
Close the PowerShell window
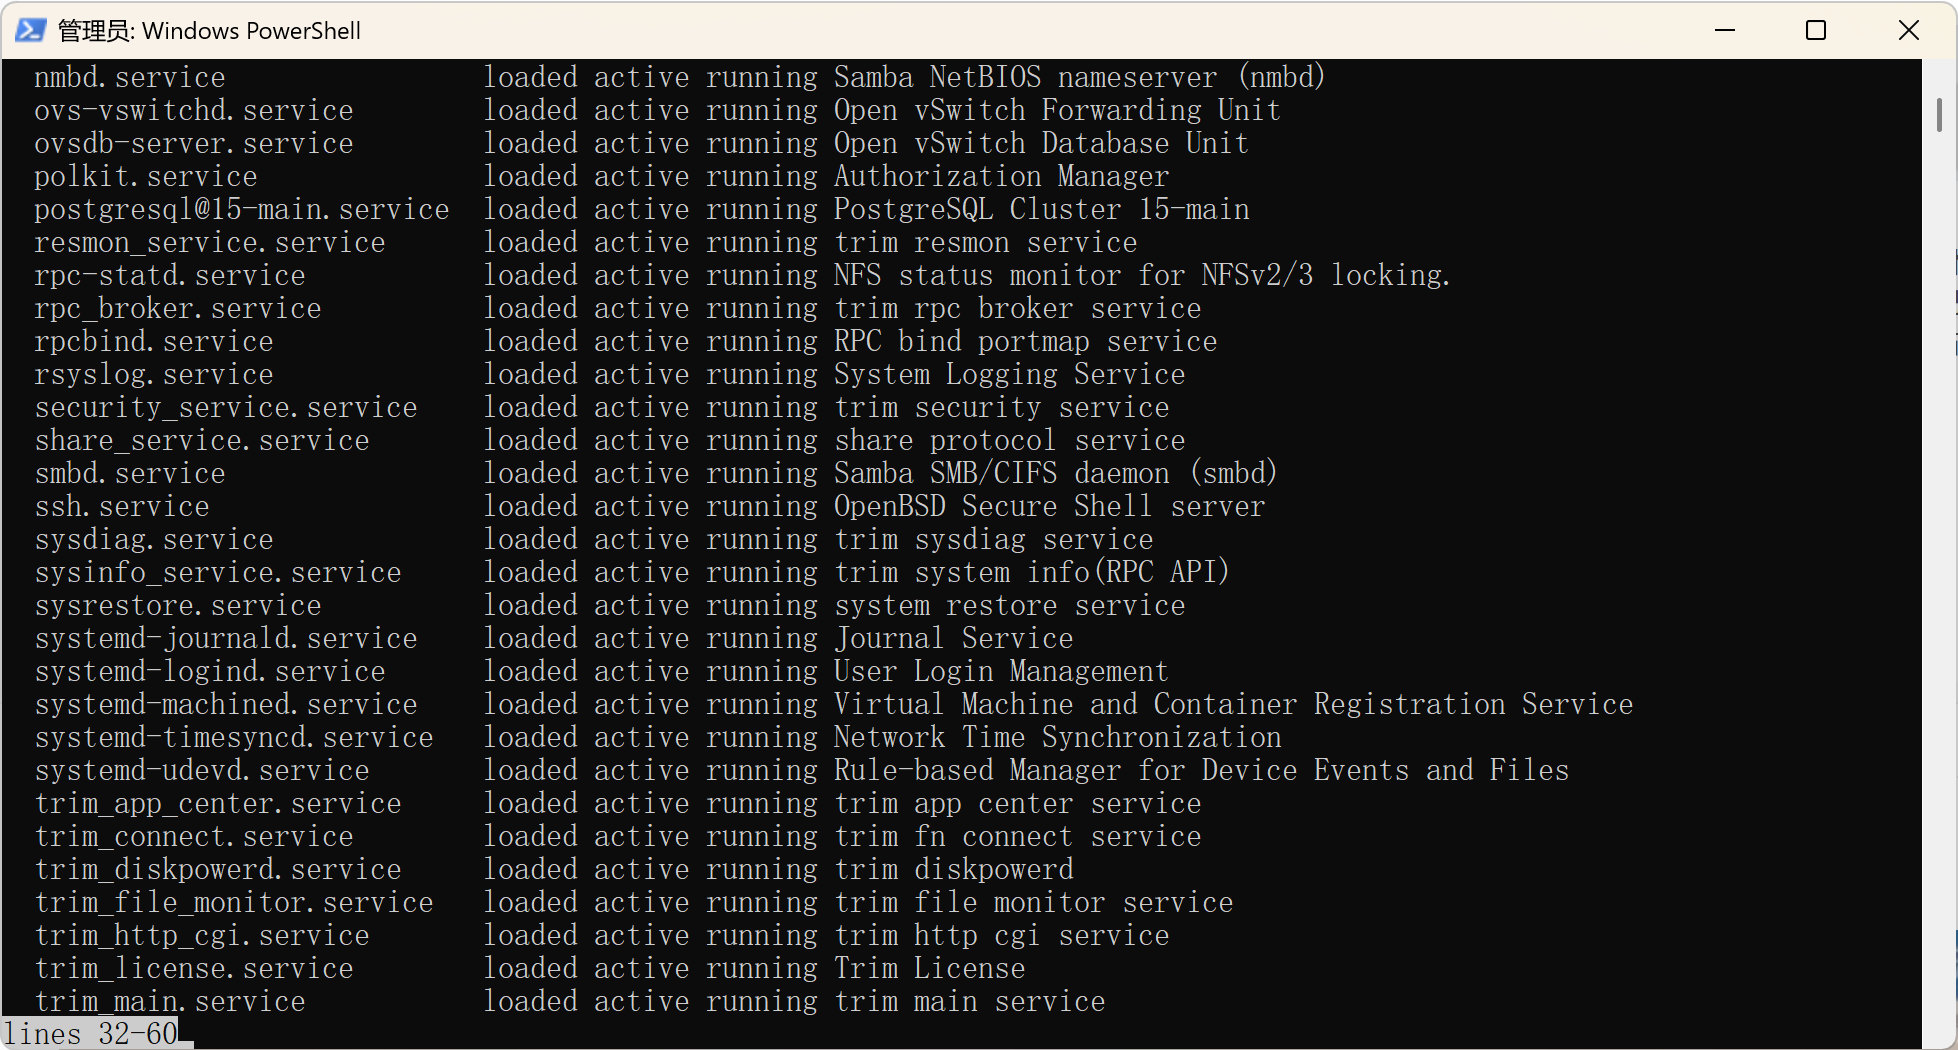pos(1908,30)
